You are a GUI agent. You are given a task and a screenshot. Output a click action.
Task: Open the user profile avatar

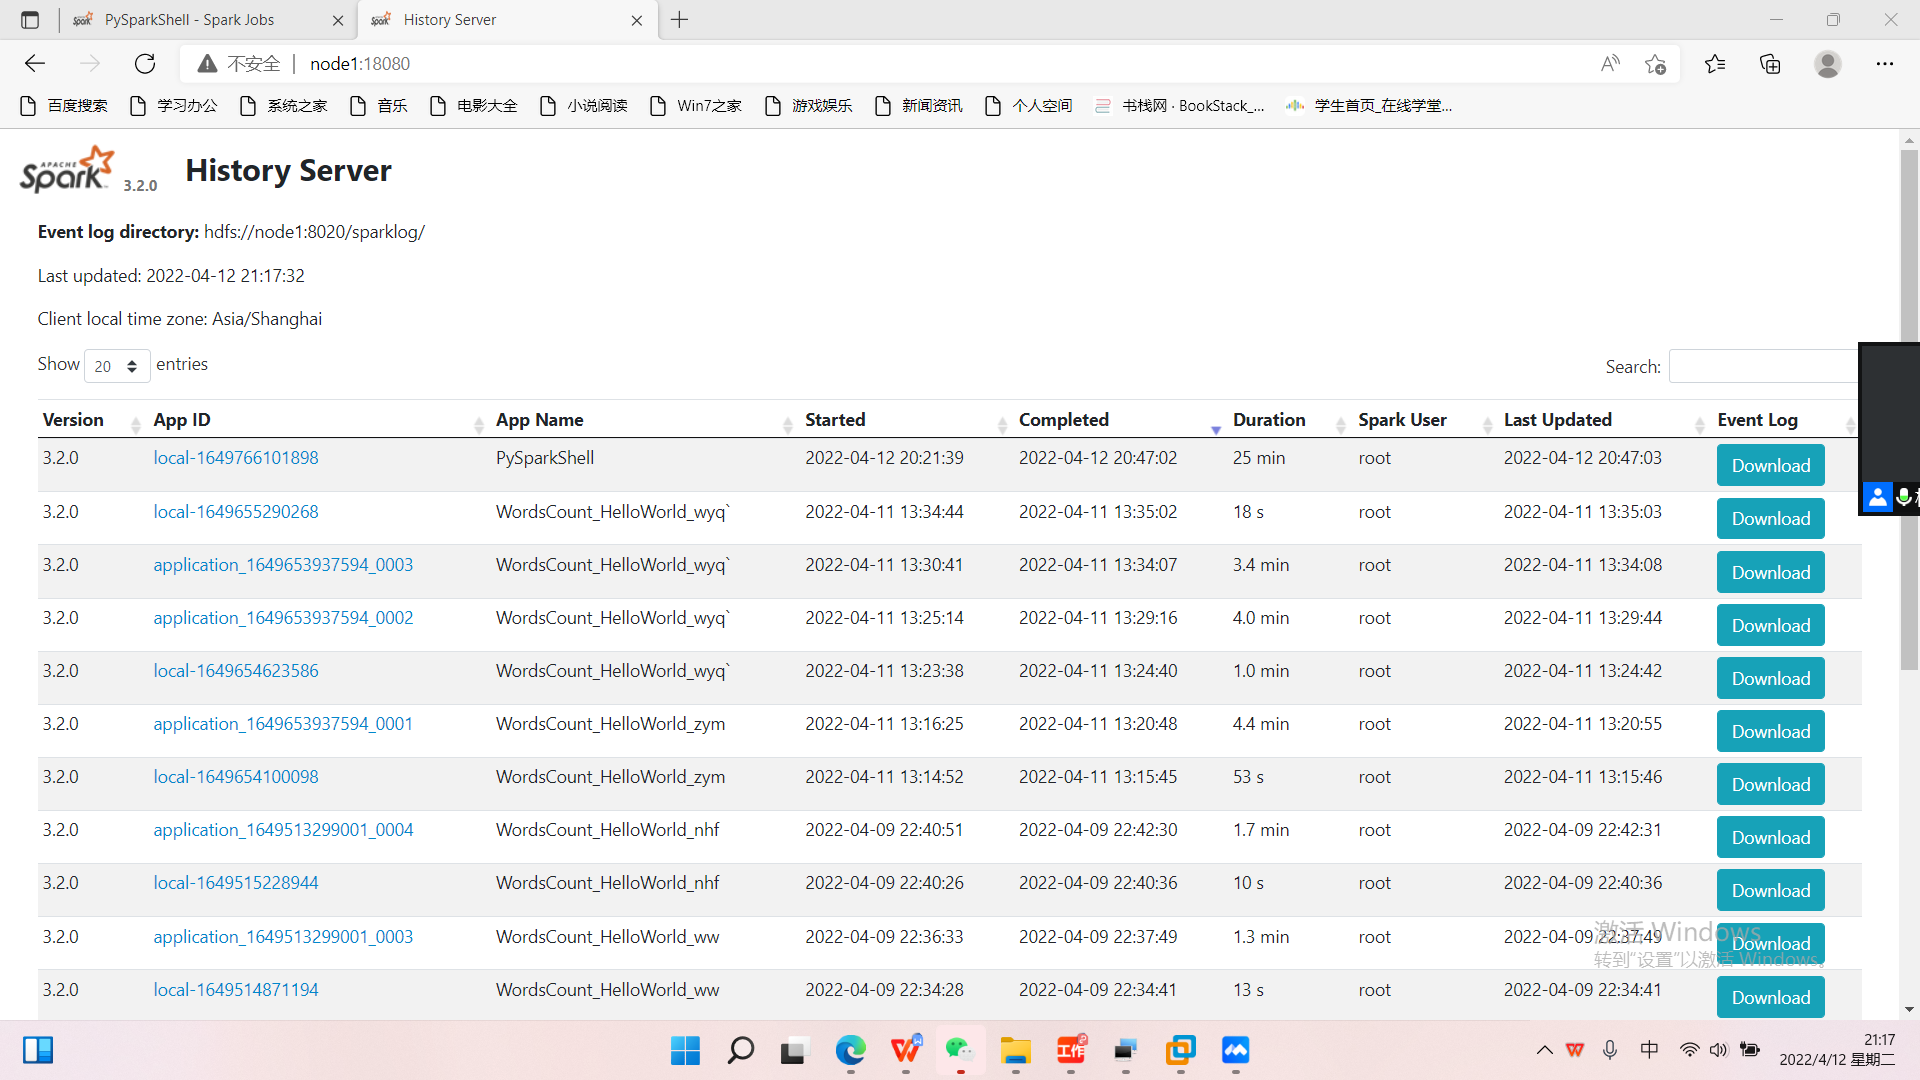(x=1828, y=64)
